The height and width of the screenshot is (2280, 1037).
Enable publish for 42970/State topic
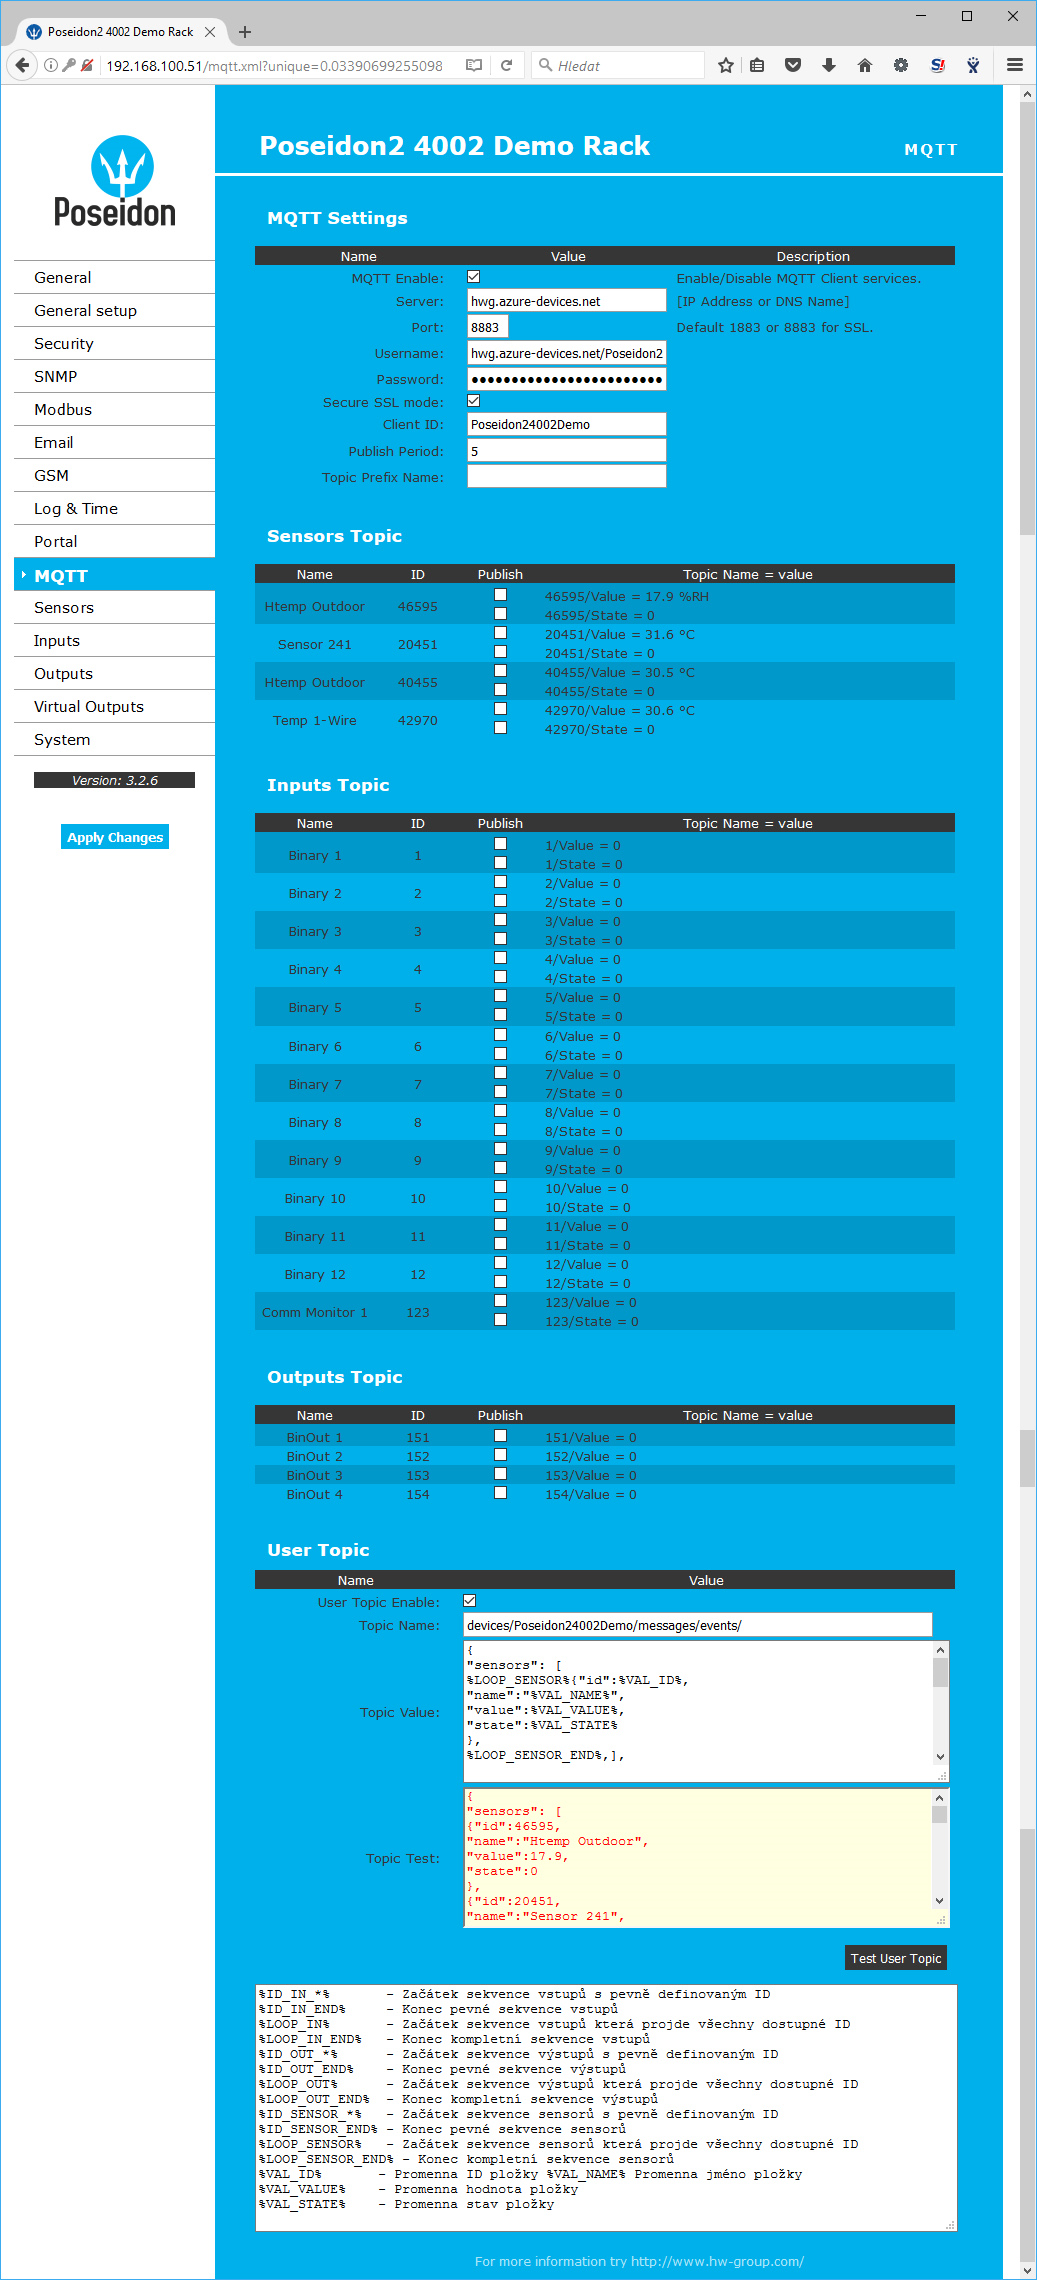(x=500, y=728)
